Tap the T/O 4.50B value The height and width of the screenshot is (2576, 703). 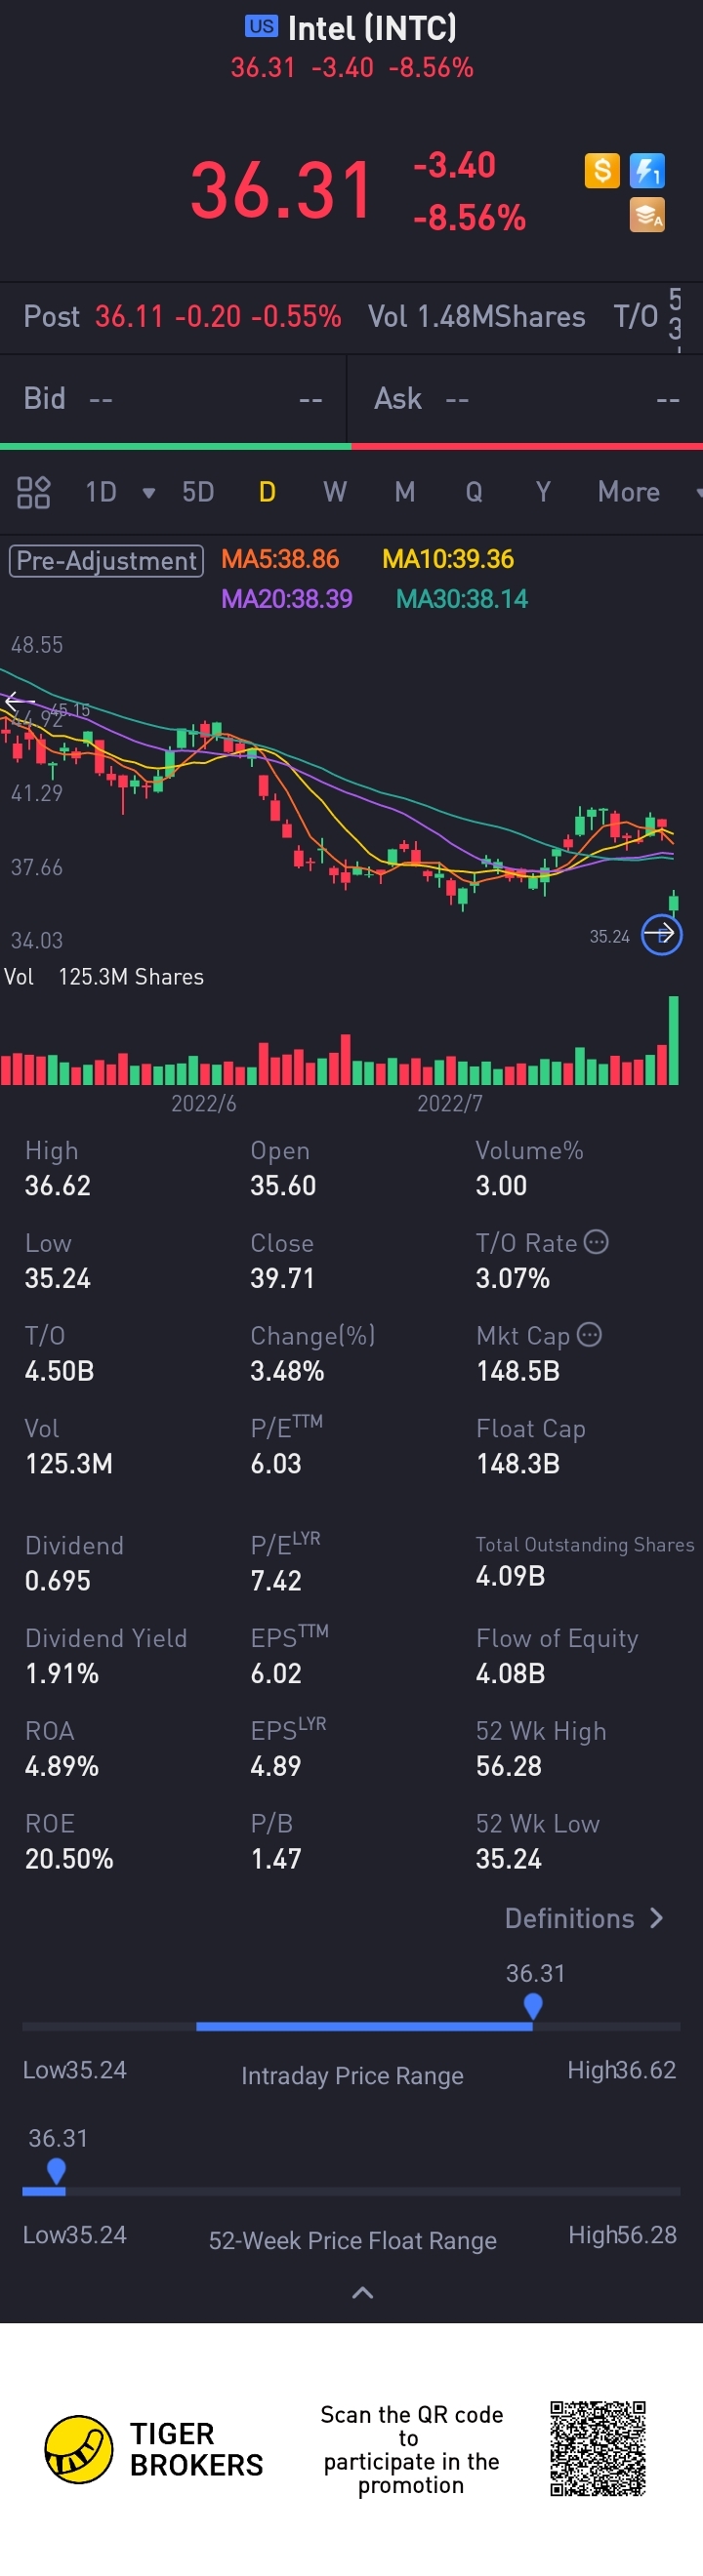59,1371
